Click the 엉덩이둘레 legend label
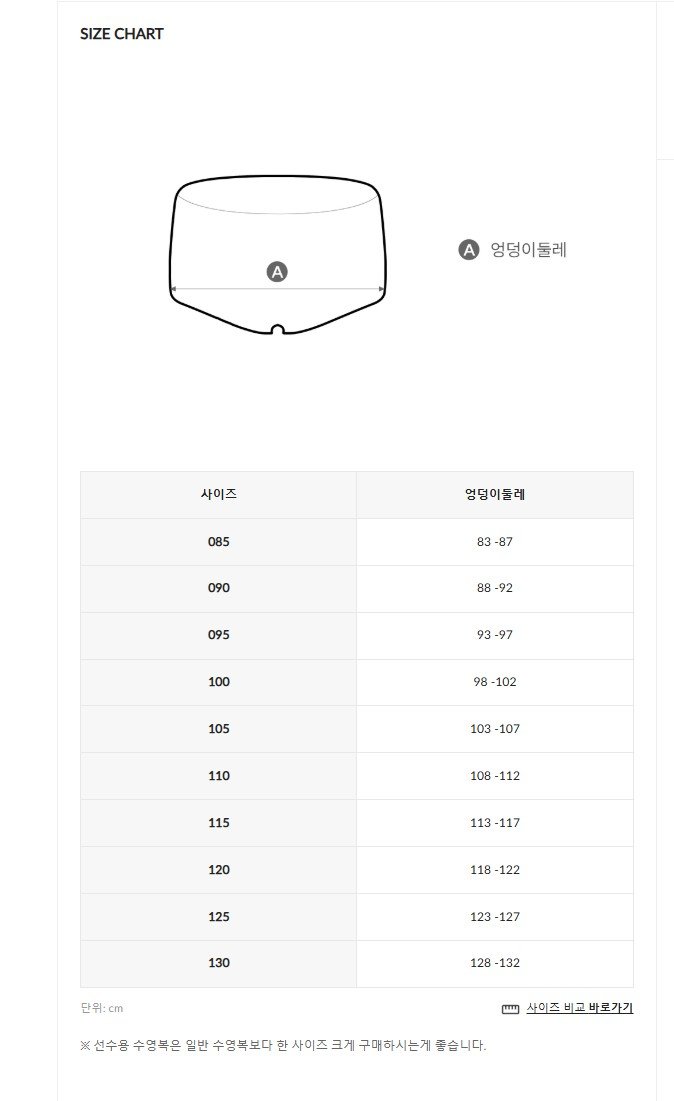The image size is (674, 1101). pos(528,249)
